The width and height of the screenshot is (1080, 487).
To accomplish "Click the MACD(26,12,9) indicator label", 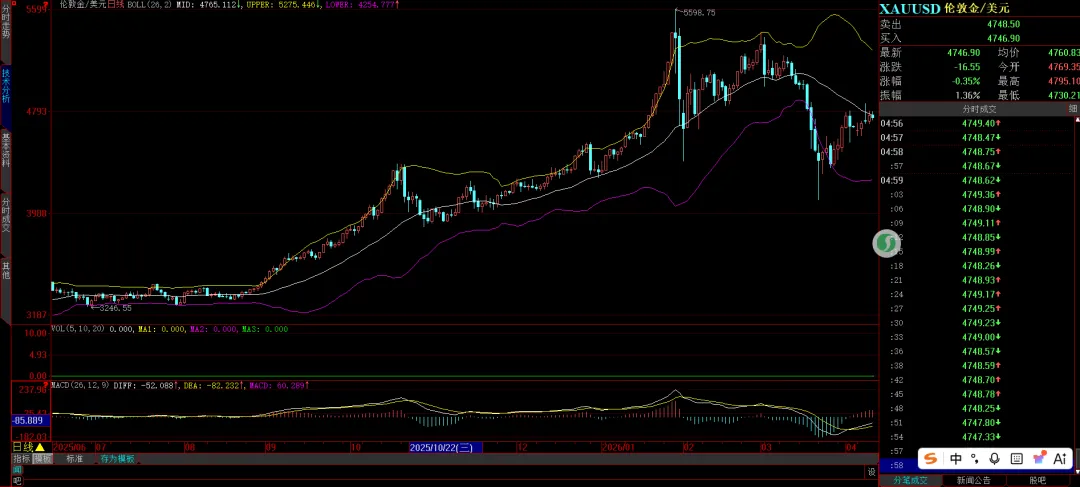I will click(81, 385).
